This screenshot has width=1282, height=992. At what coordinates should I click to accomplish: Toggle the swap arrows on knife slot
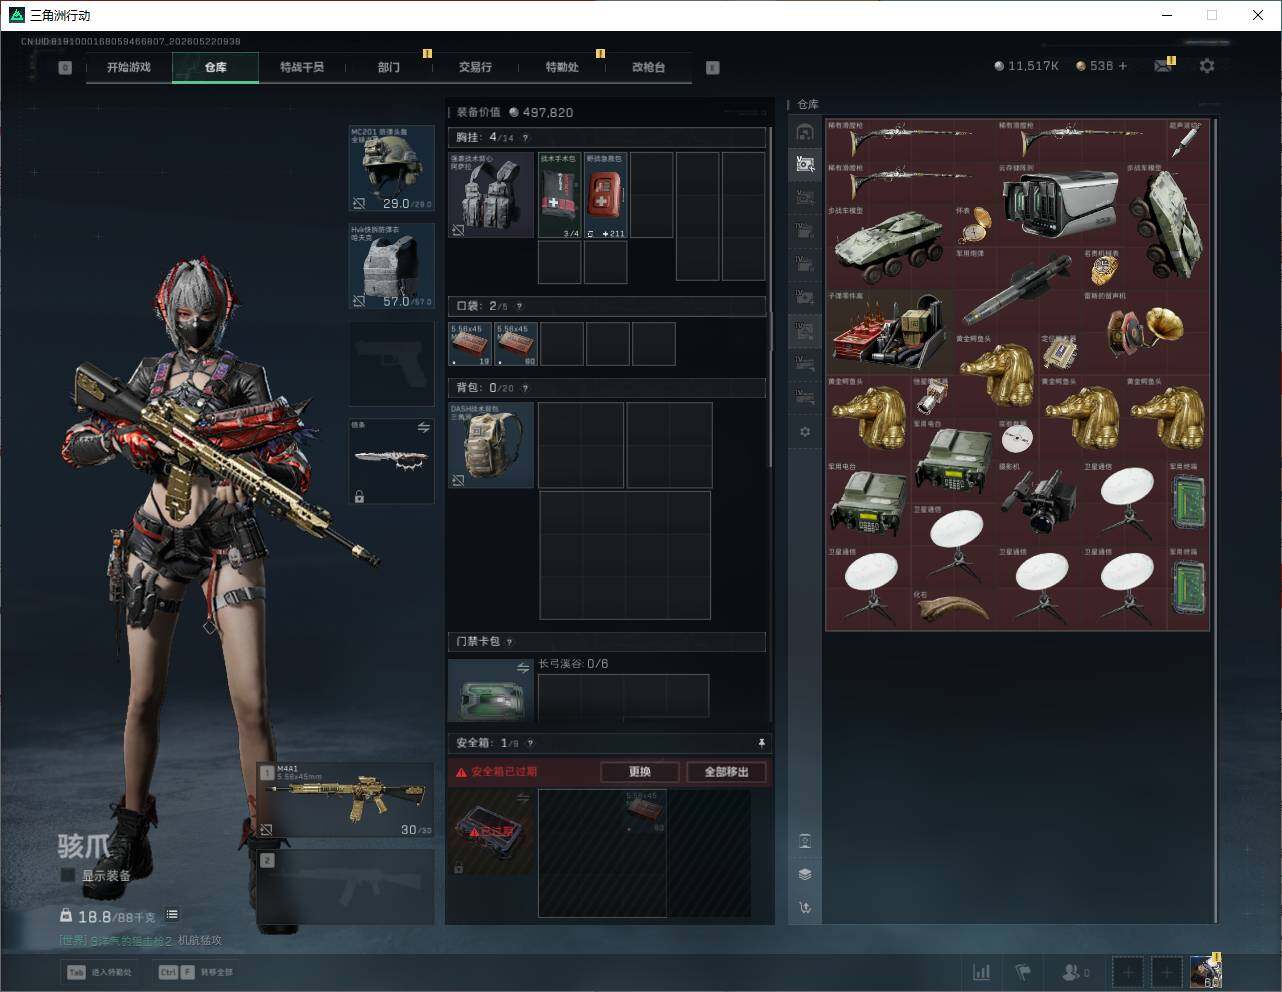pos(423,427)
